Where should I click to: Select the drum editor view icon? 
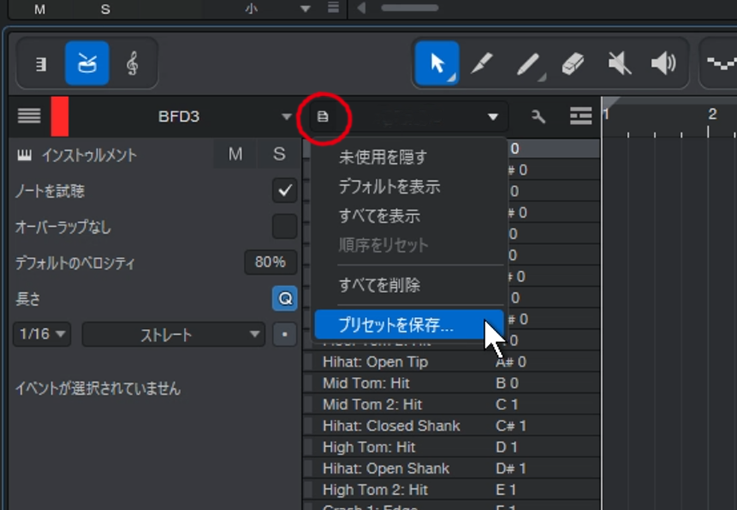tap(87, 63)
